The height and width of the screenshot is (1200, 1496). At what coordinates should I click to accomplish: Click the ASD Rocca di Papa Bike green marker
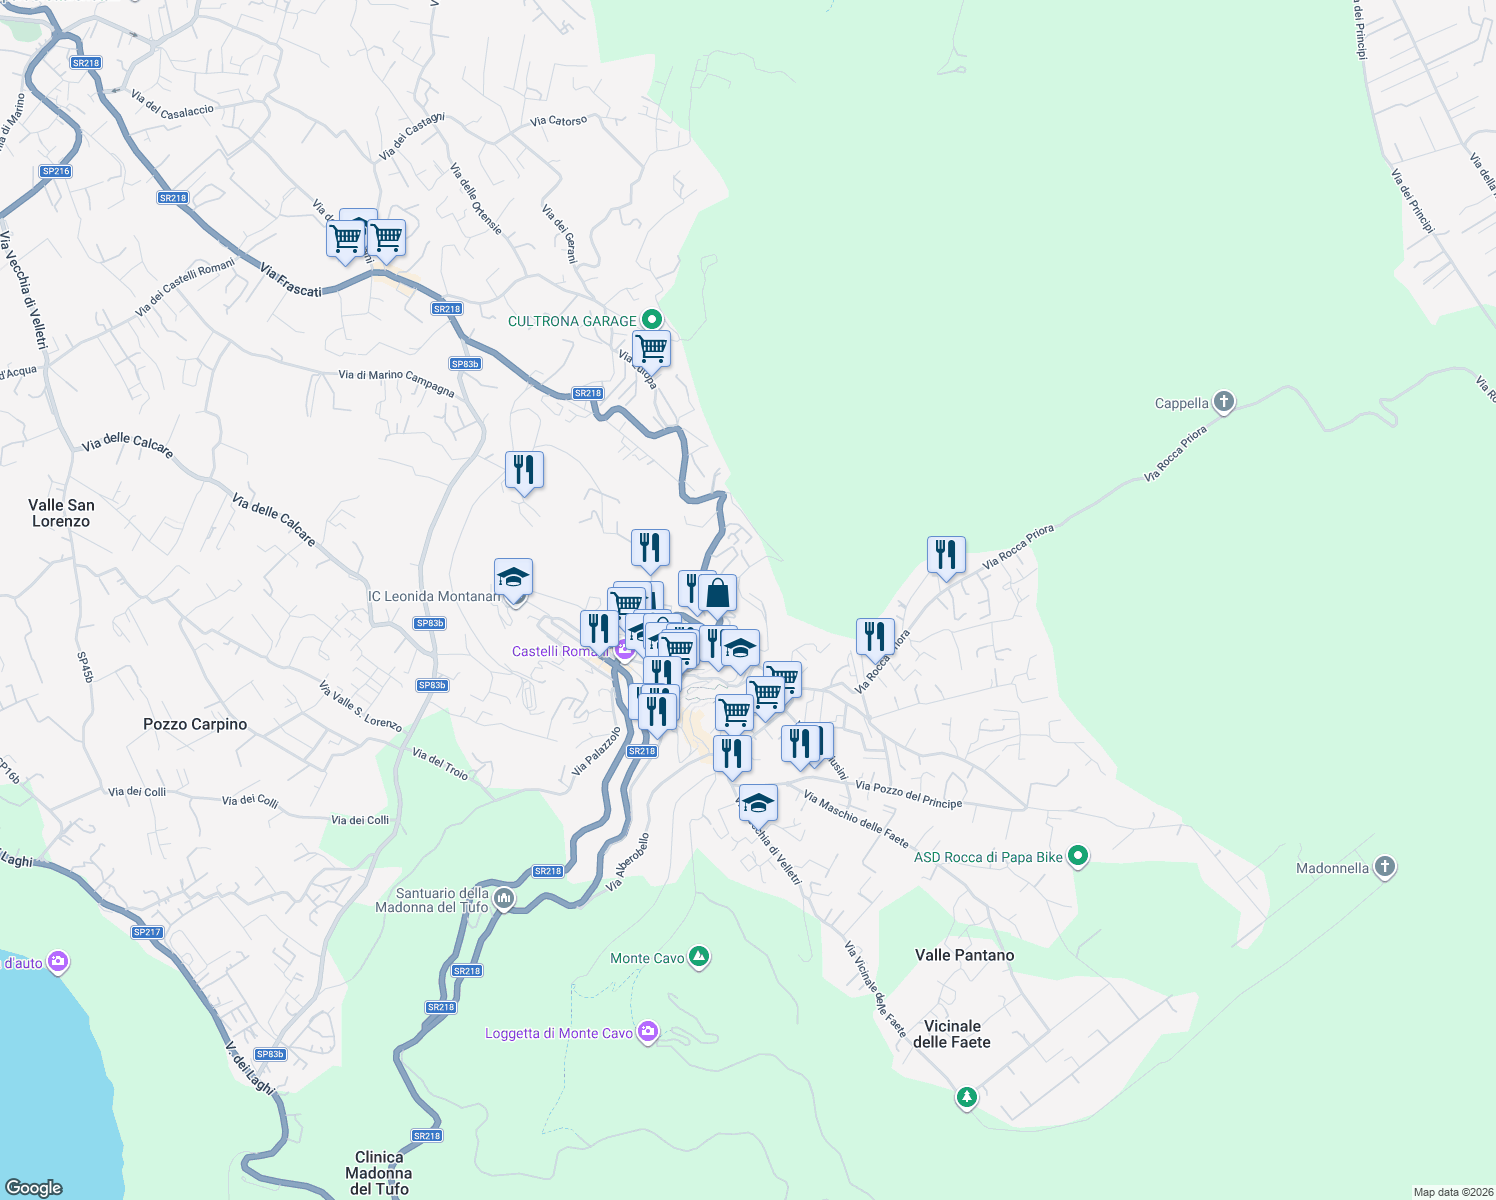[1077, 855]
